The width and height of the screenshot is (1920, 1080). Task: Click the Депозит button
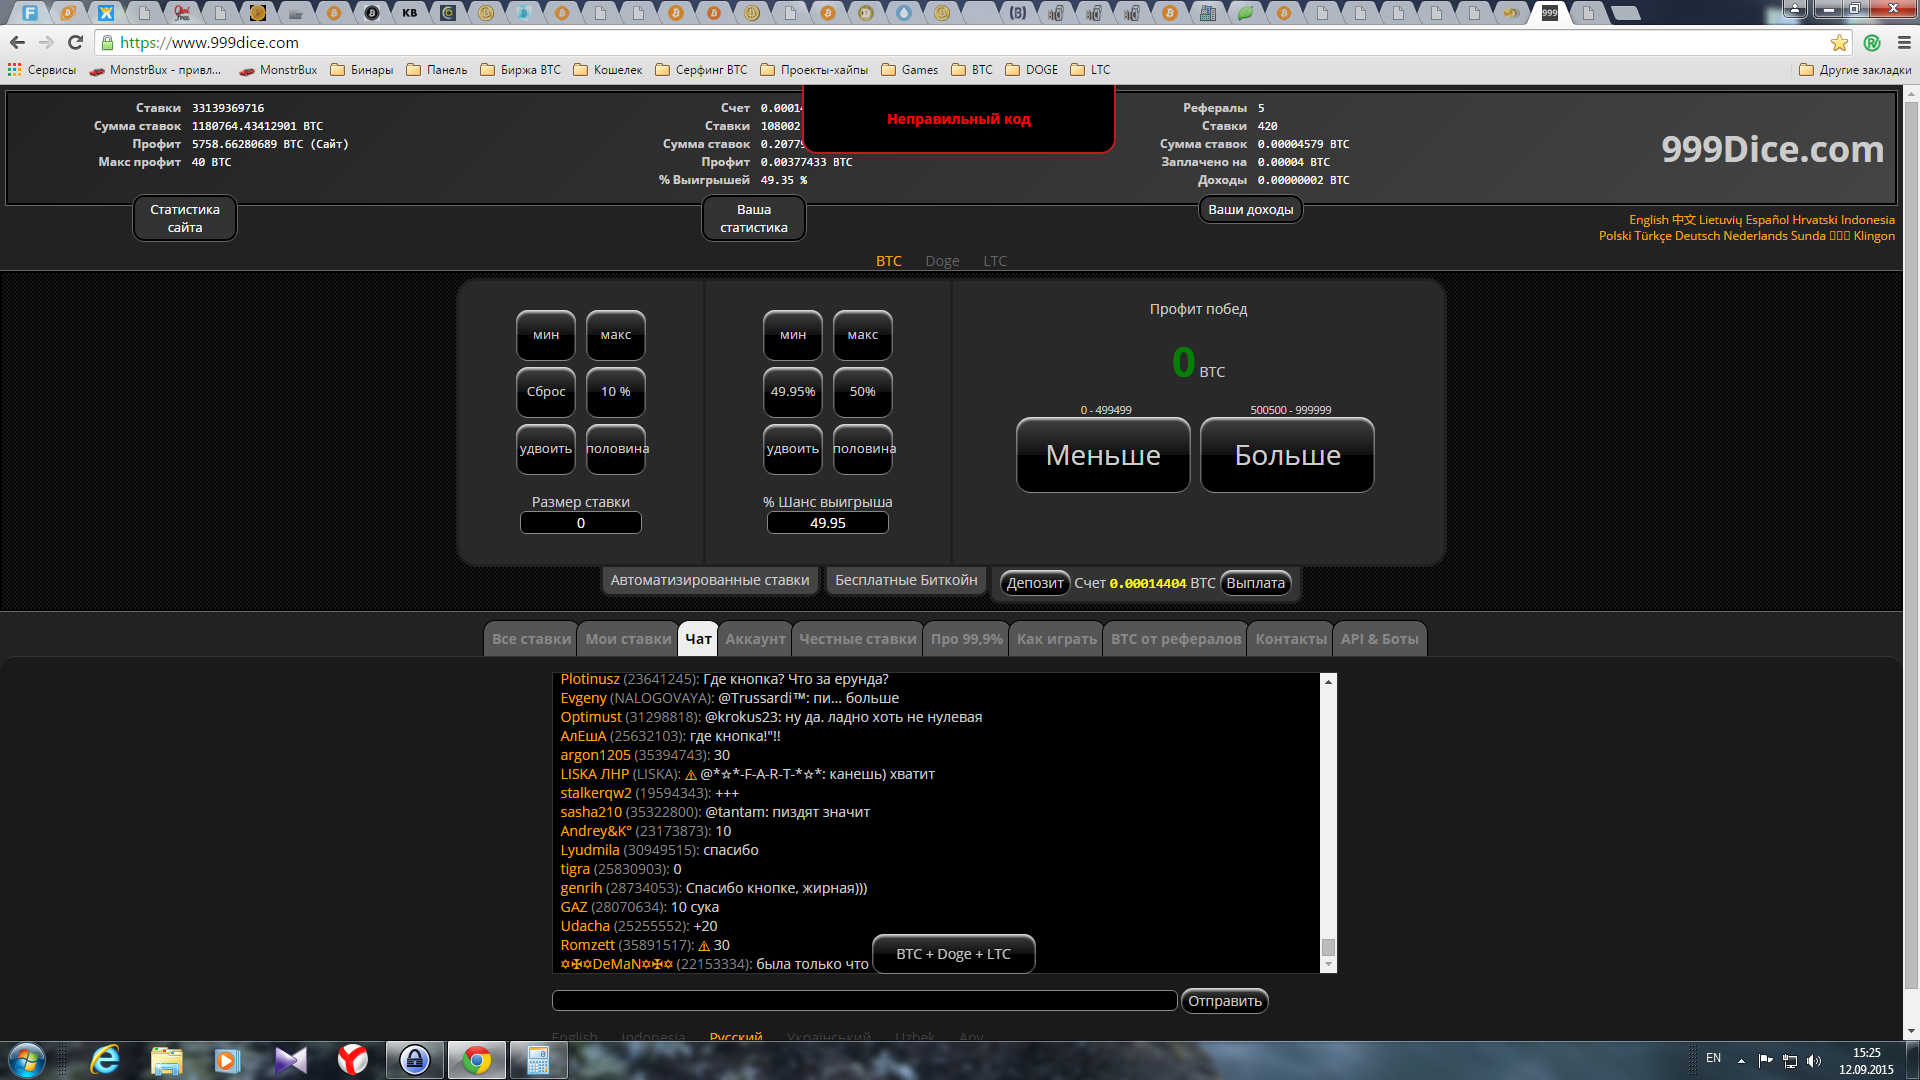(x=1035, y=583)
